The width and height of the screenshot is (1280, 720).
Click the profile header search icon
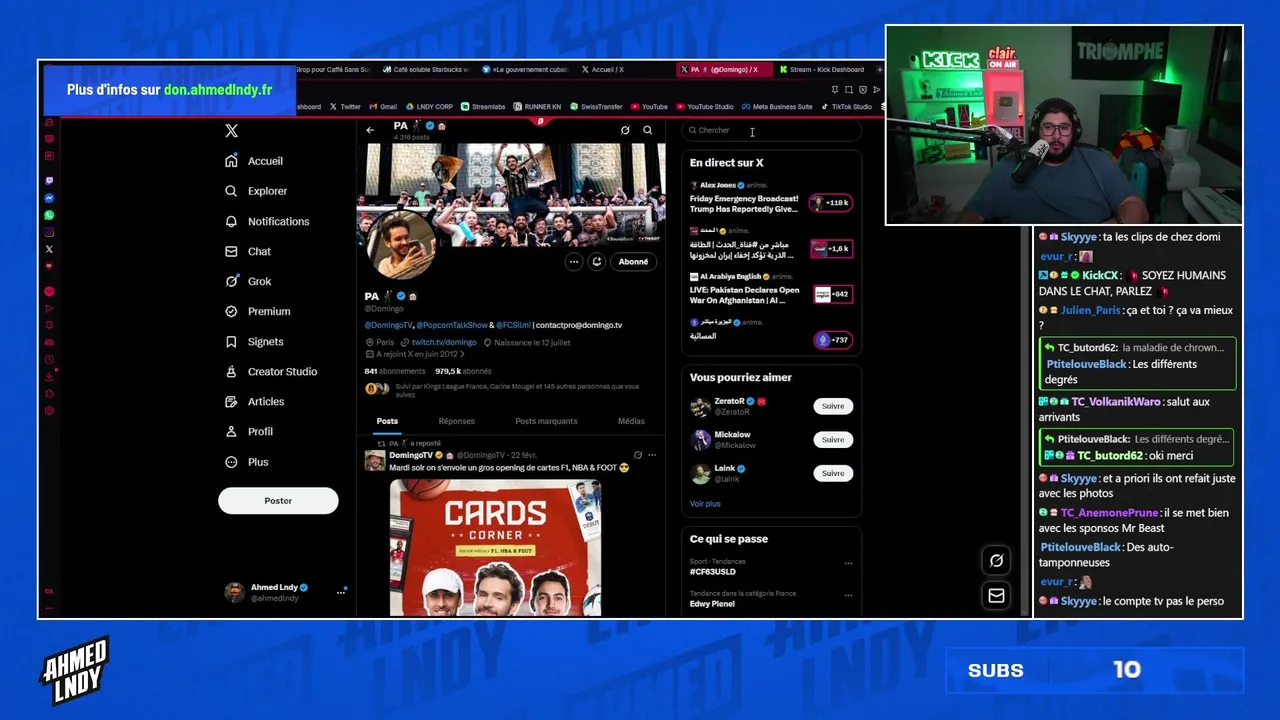(648, 130)
